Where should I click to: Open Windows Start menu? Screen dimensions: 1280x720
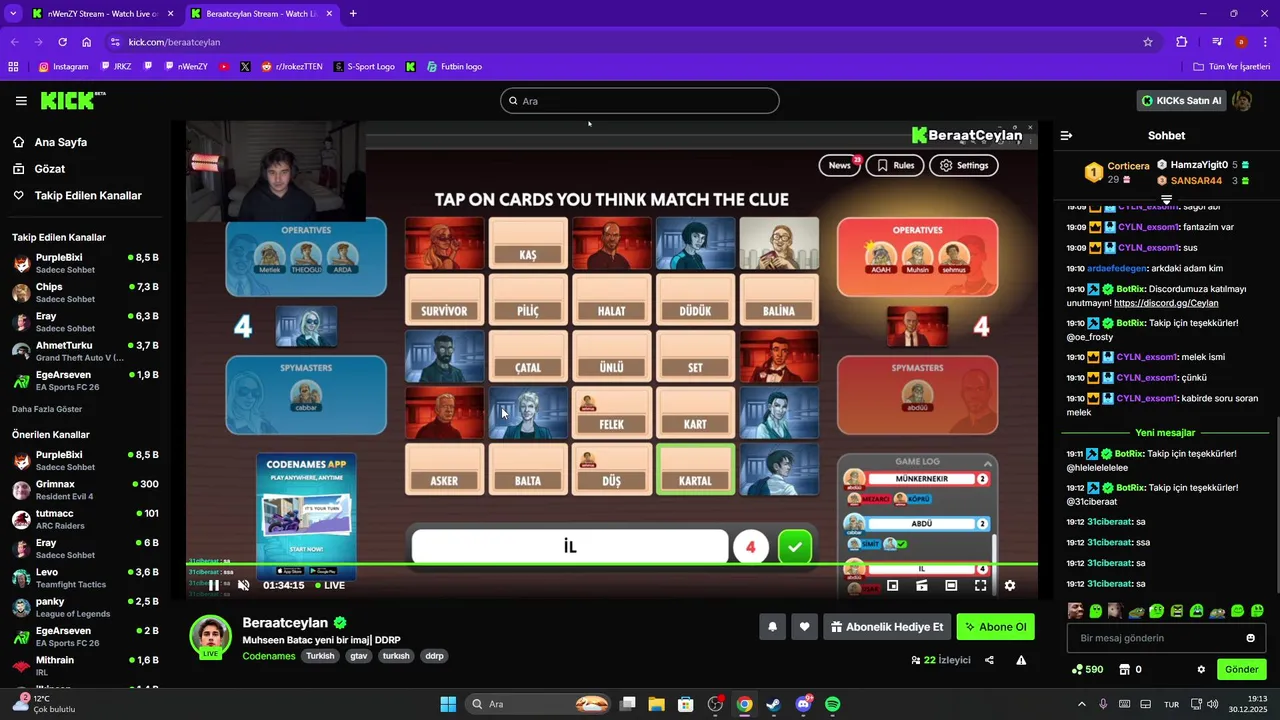448,704
